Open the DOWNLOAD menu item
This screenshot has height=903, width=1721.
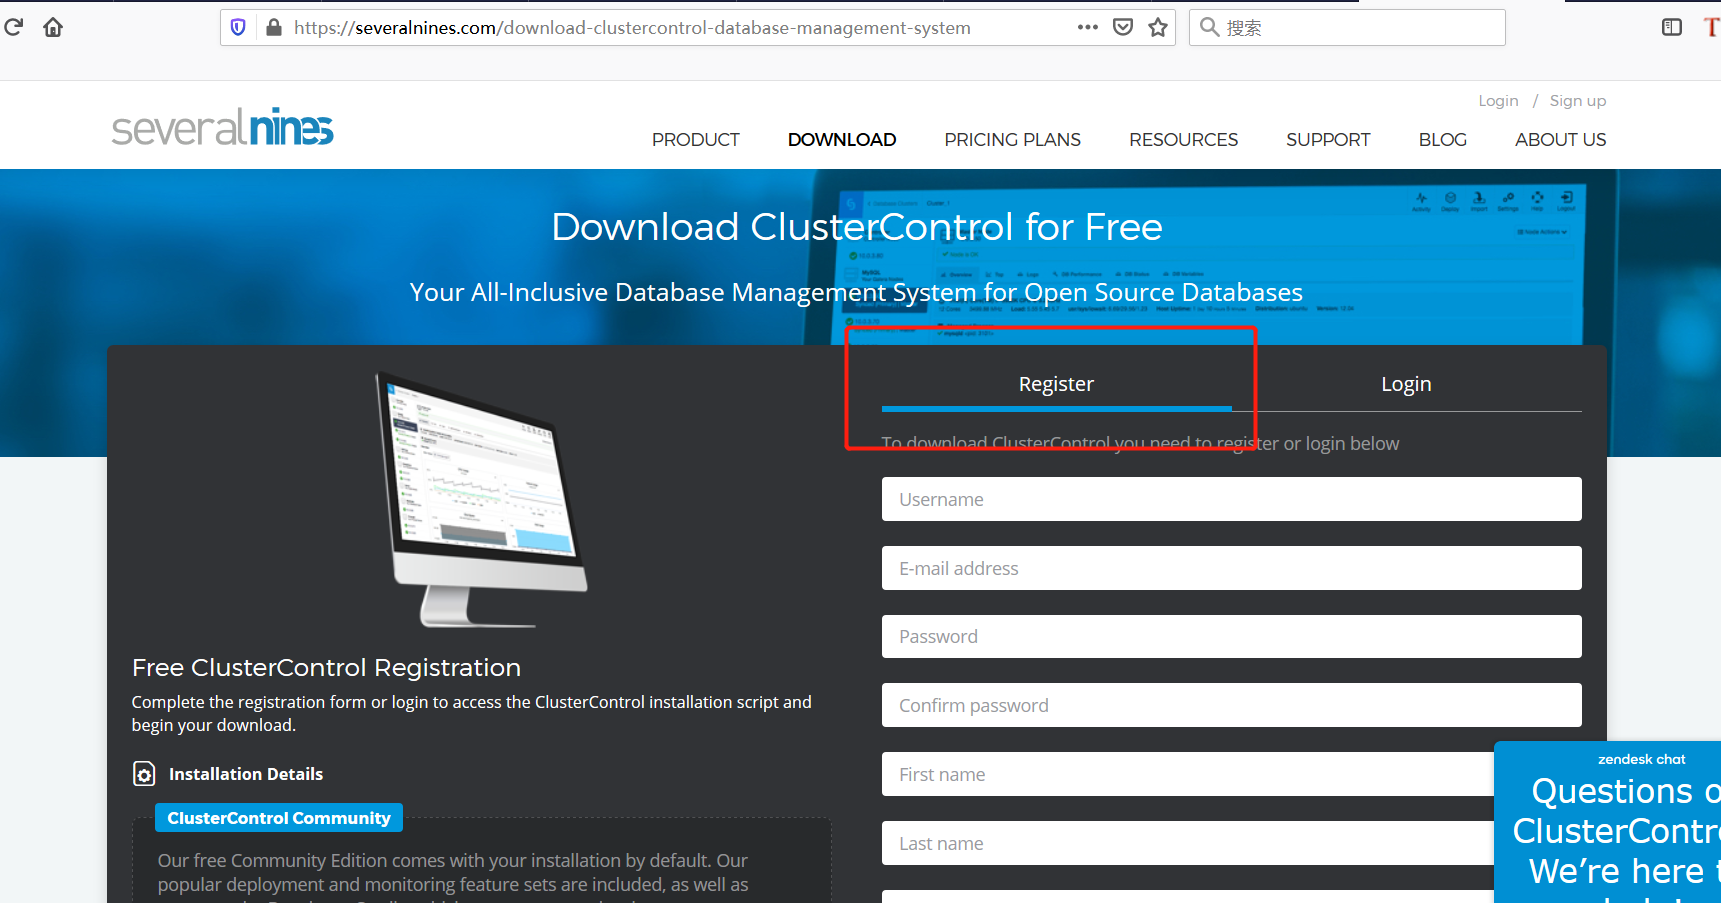(842, 140)
